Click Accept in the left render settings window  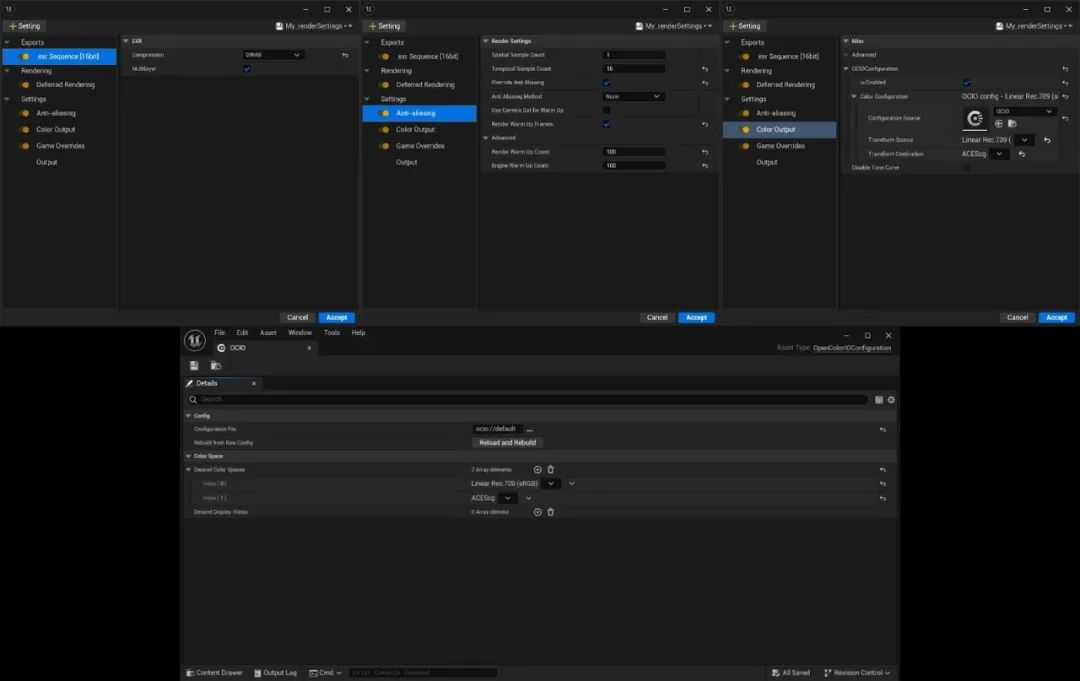pyautogui.click(x=337, y=317)
